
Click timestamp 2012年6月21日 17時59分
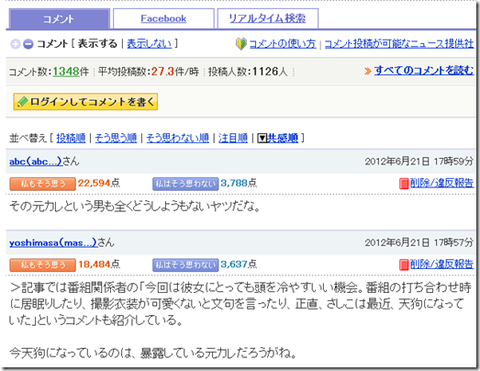pyautogui.click(x=419, y=162)
